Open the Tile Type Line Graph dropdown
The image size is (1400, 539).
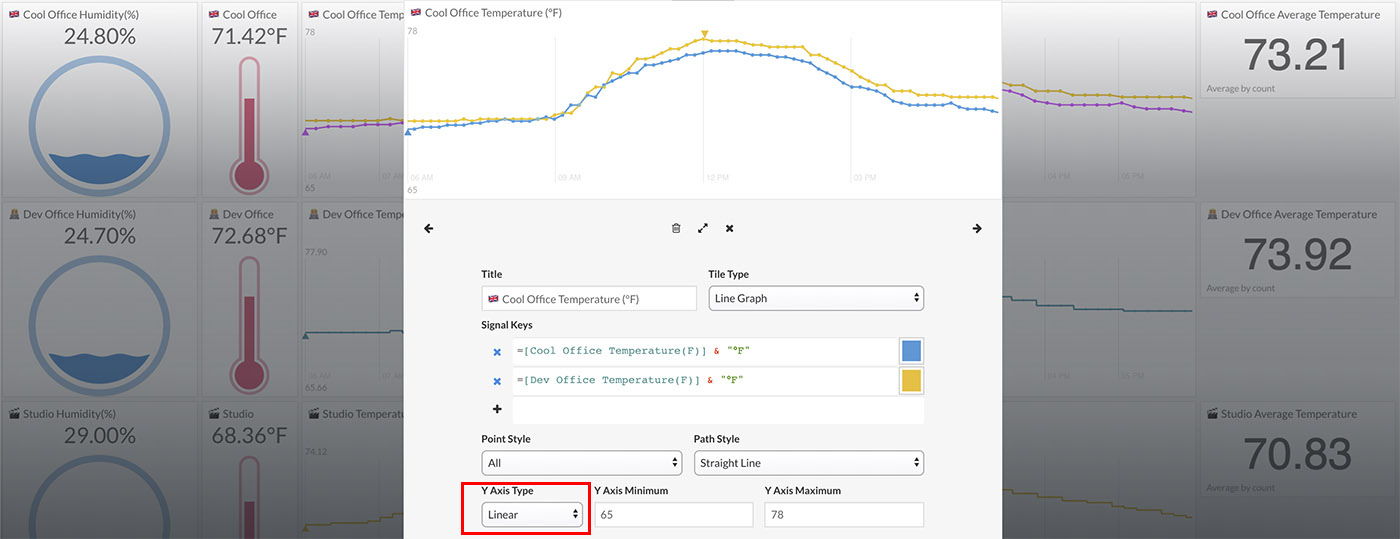(x=815, y=299)
